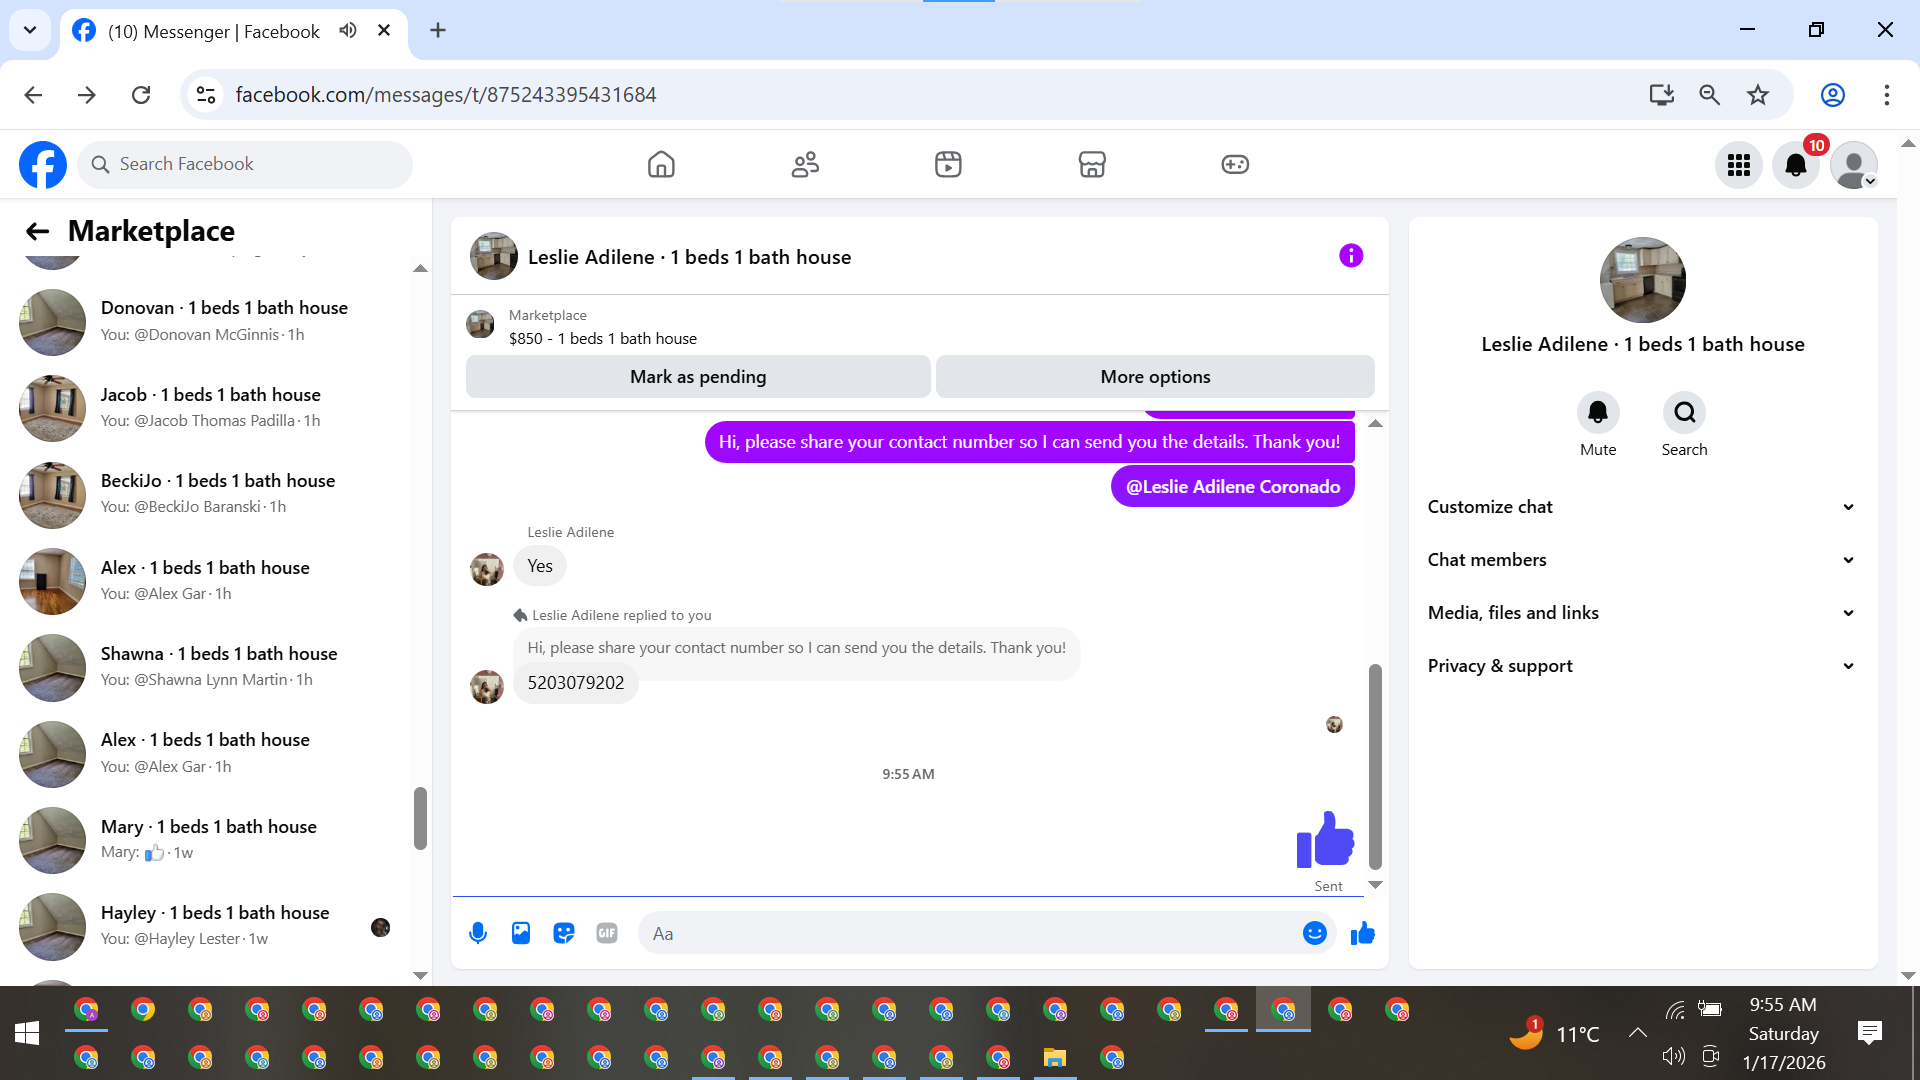Click Mark as pending button
Viewport: 1920px width, 1080px height.
(697, 377)
